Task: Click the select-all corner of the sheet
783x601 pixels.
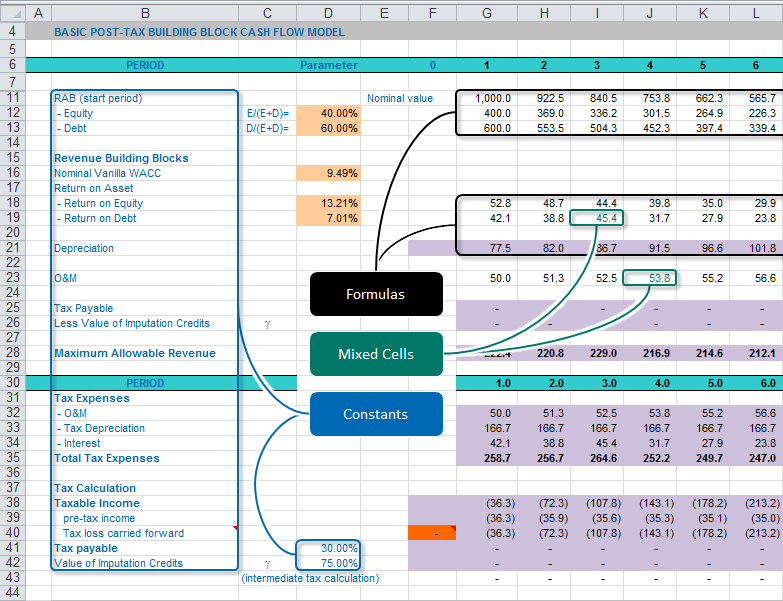Action: [12, 13]
